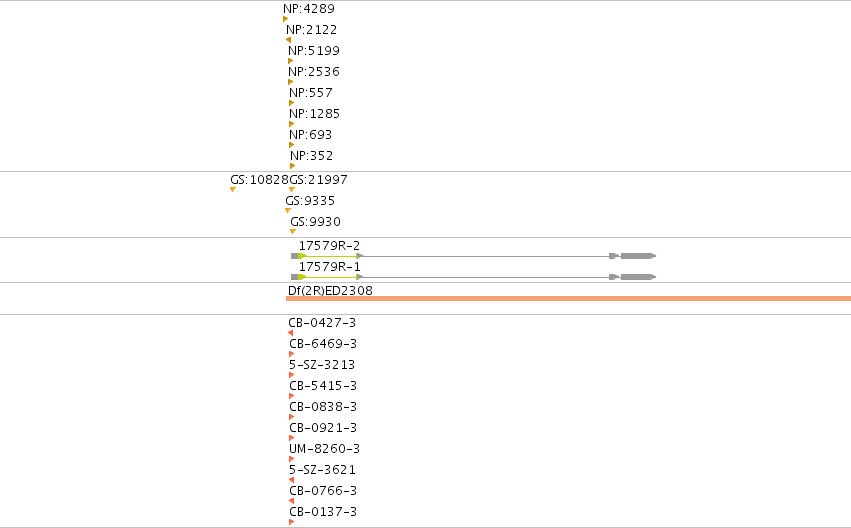Click the down-triangle marker under GS:9335
Screen dimensions: 851x528
pyautogui.click(x=288, y=211)
